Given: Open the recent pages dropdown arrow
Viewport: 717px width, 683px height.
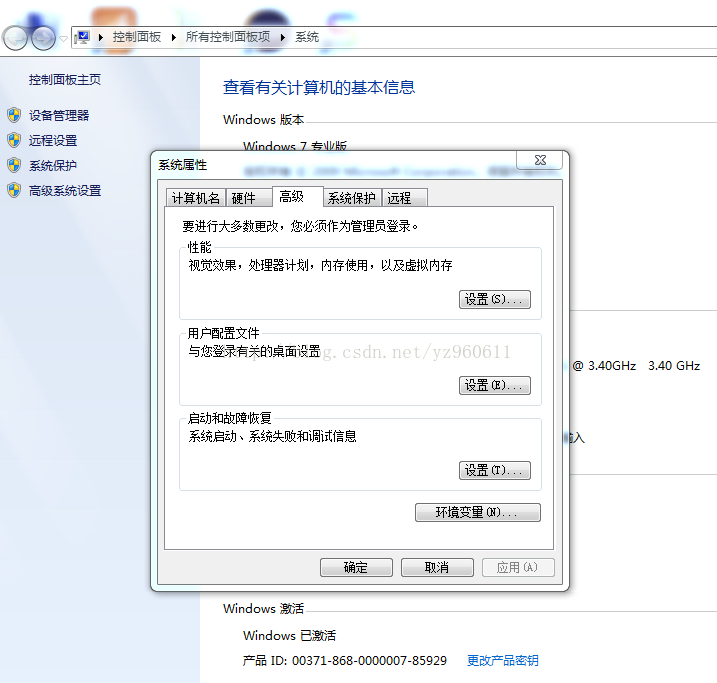Looking at the screenshot, I should (64, 38).
